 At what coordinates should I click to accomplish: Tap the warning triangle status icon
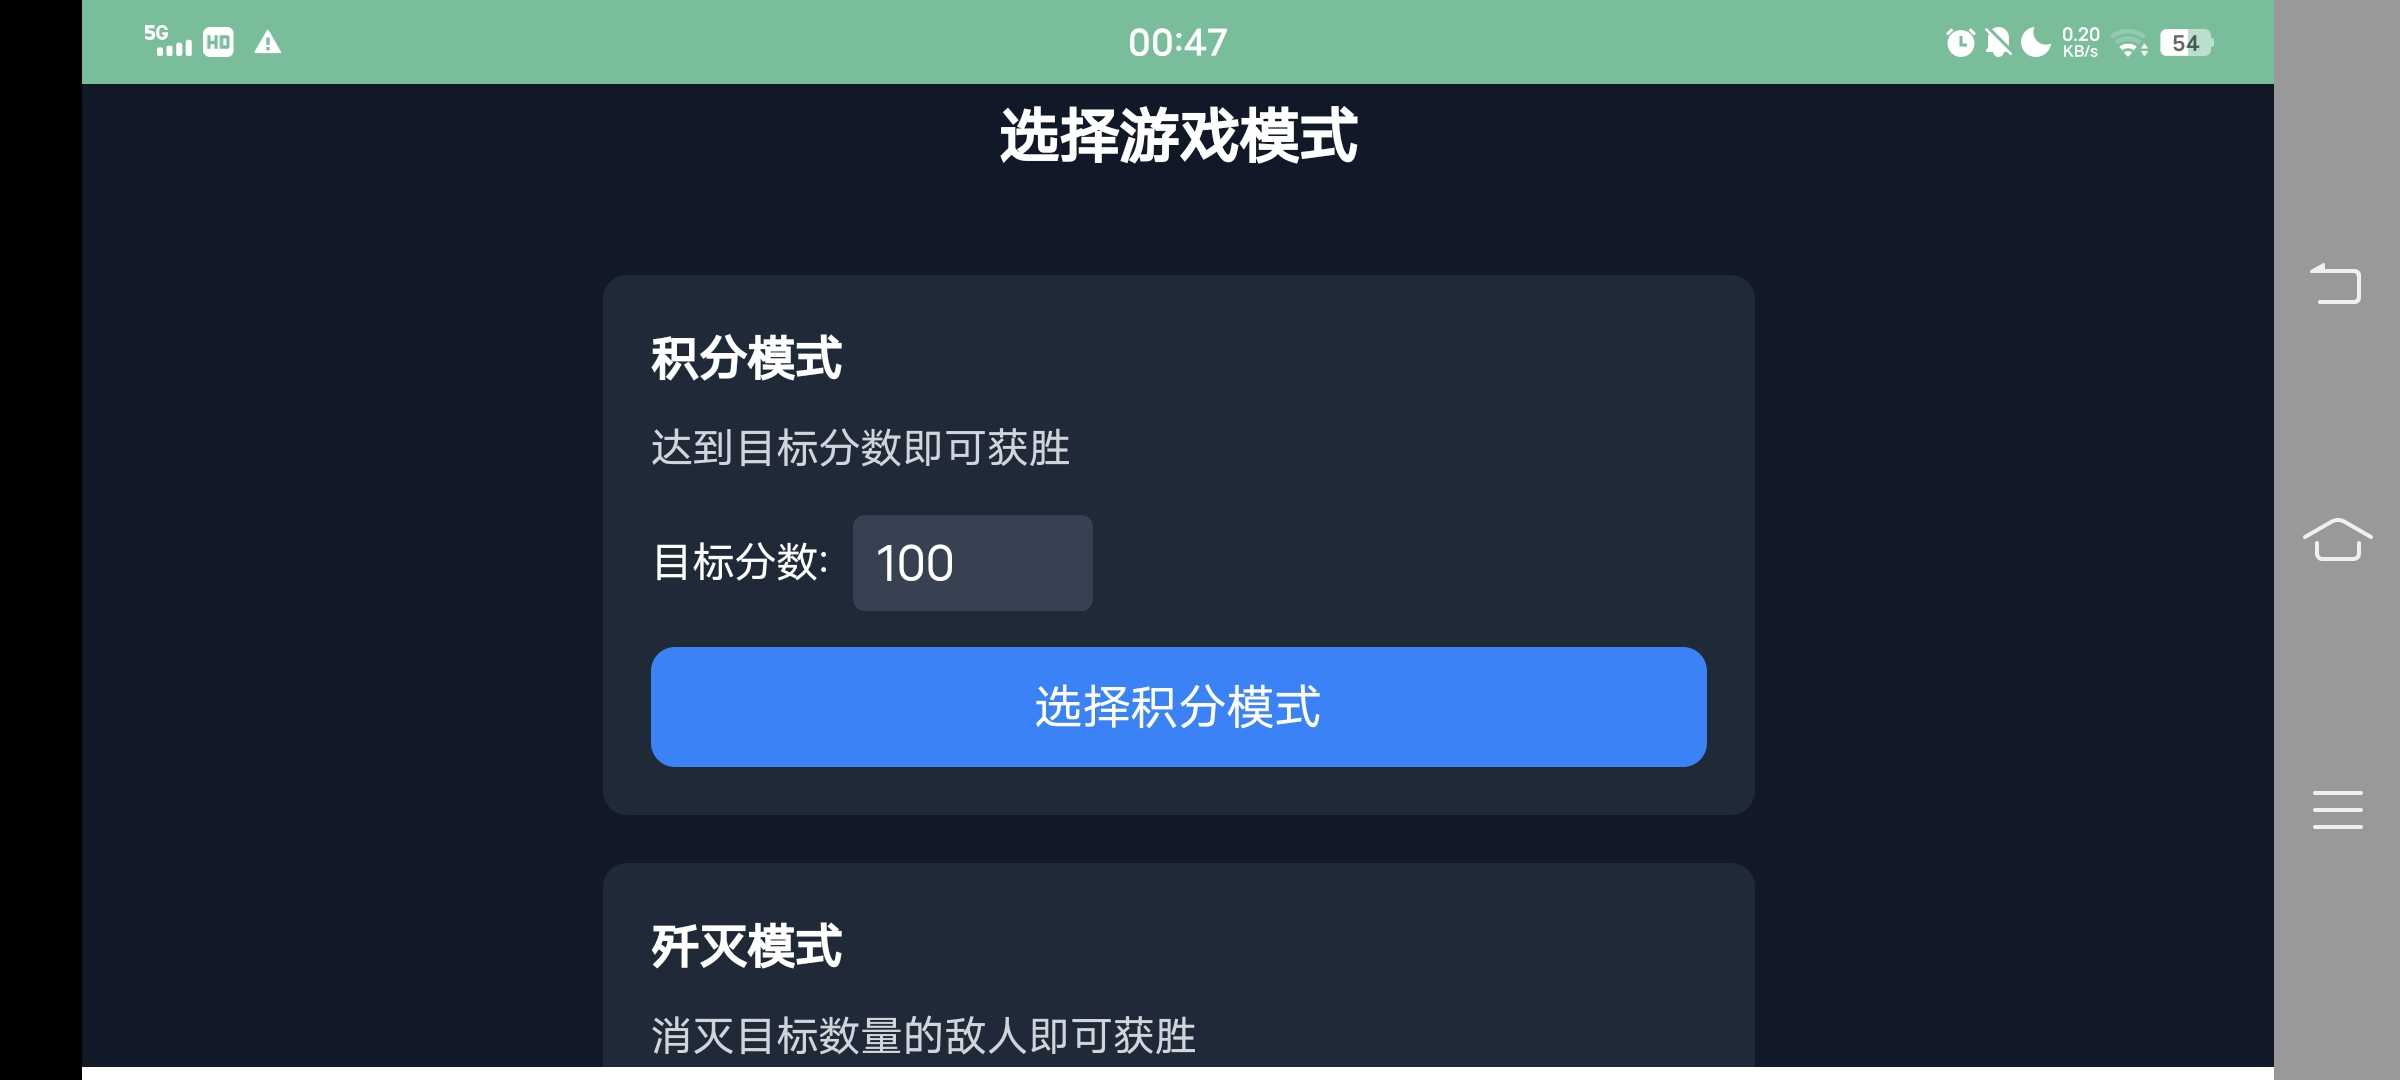pyautogui.click(x=267, y=42)
